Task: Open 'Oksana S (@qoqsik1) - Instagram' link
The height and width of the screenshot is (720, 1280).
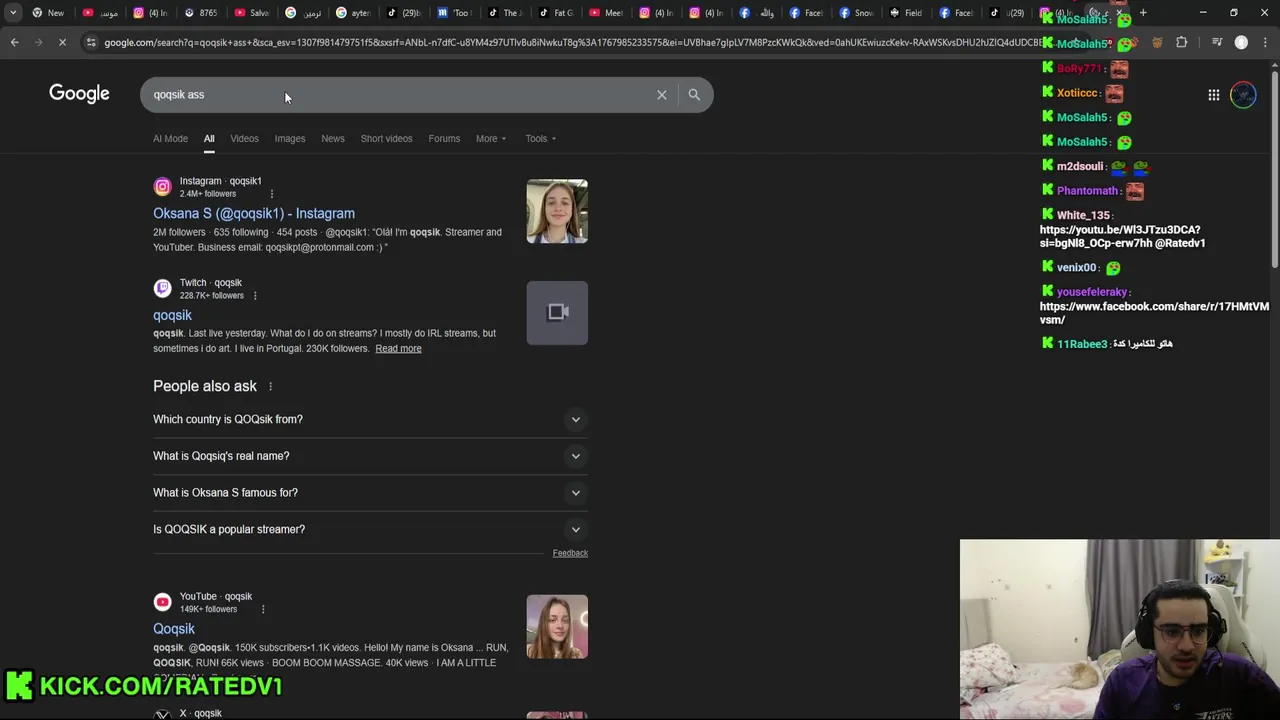Action: tap(254, 214)
